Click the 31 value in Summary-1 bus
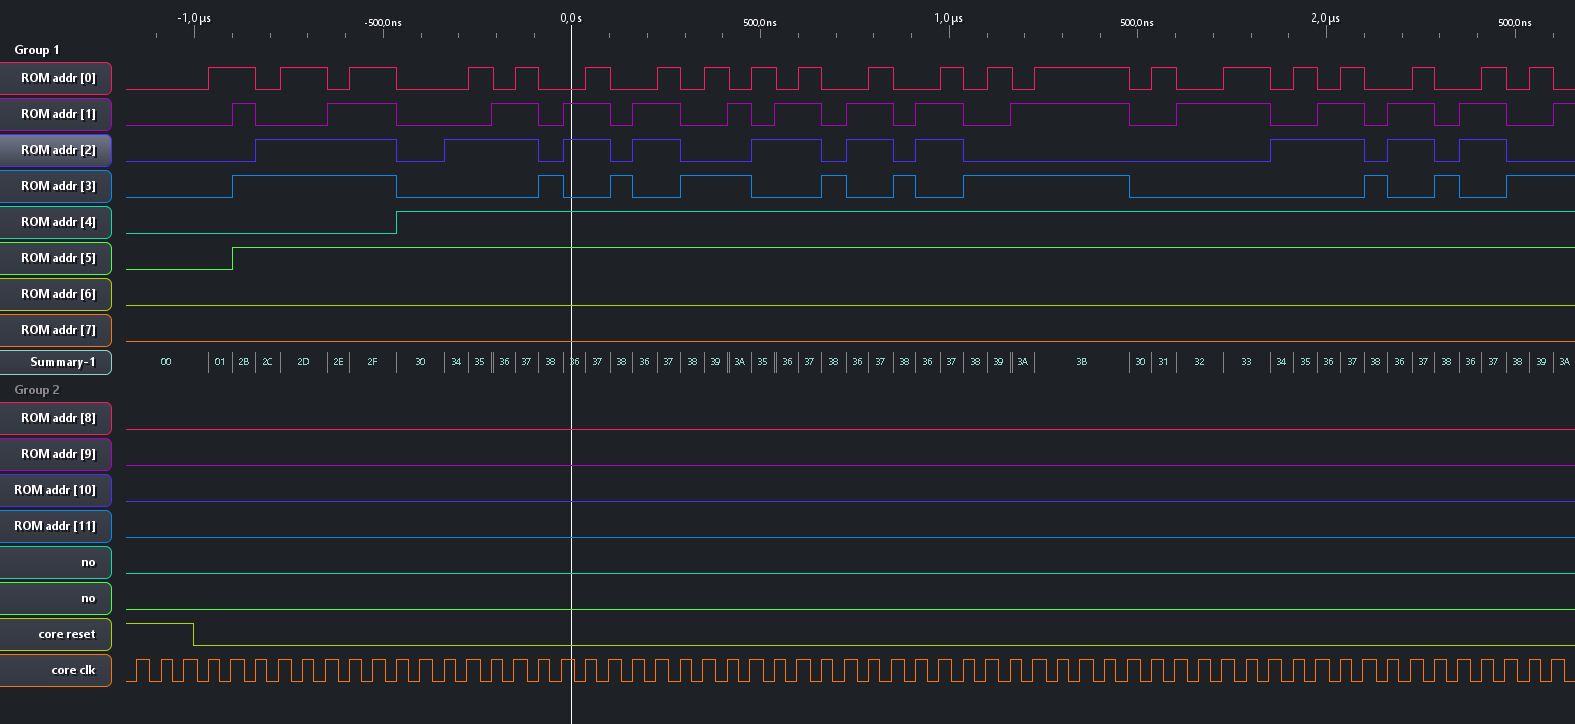The width and height of the screenshot is (1575, 724). pyautogui.click(x=1163, y=362)
